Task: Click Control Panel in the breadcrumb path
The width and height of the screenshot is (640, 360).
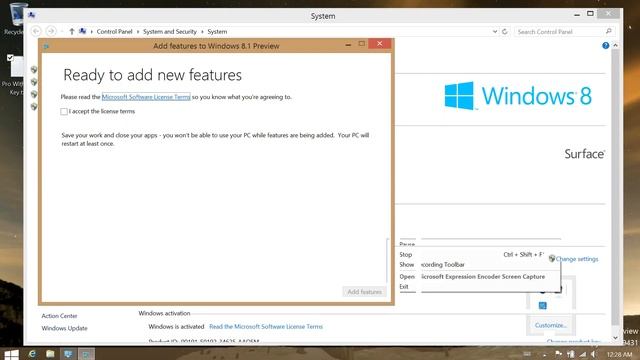Action: [x=114, y=31]
